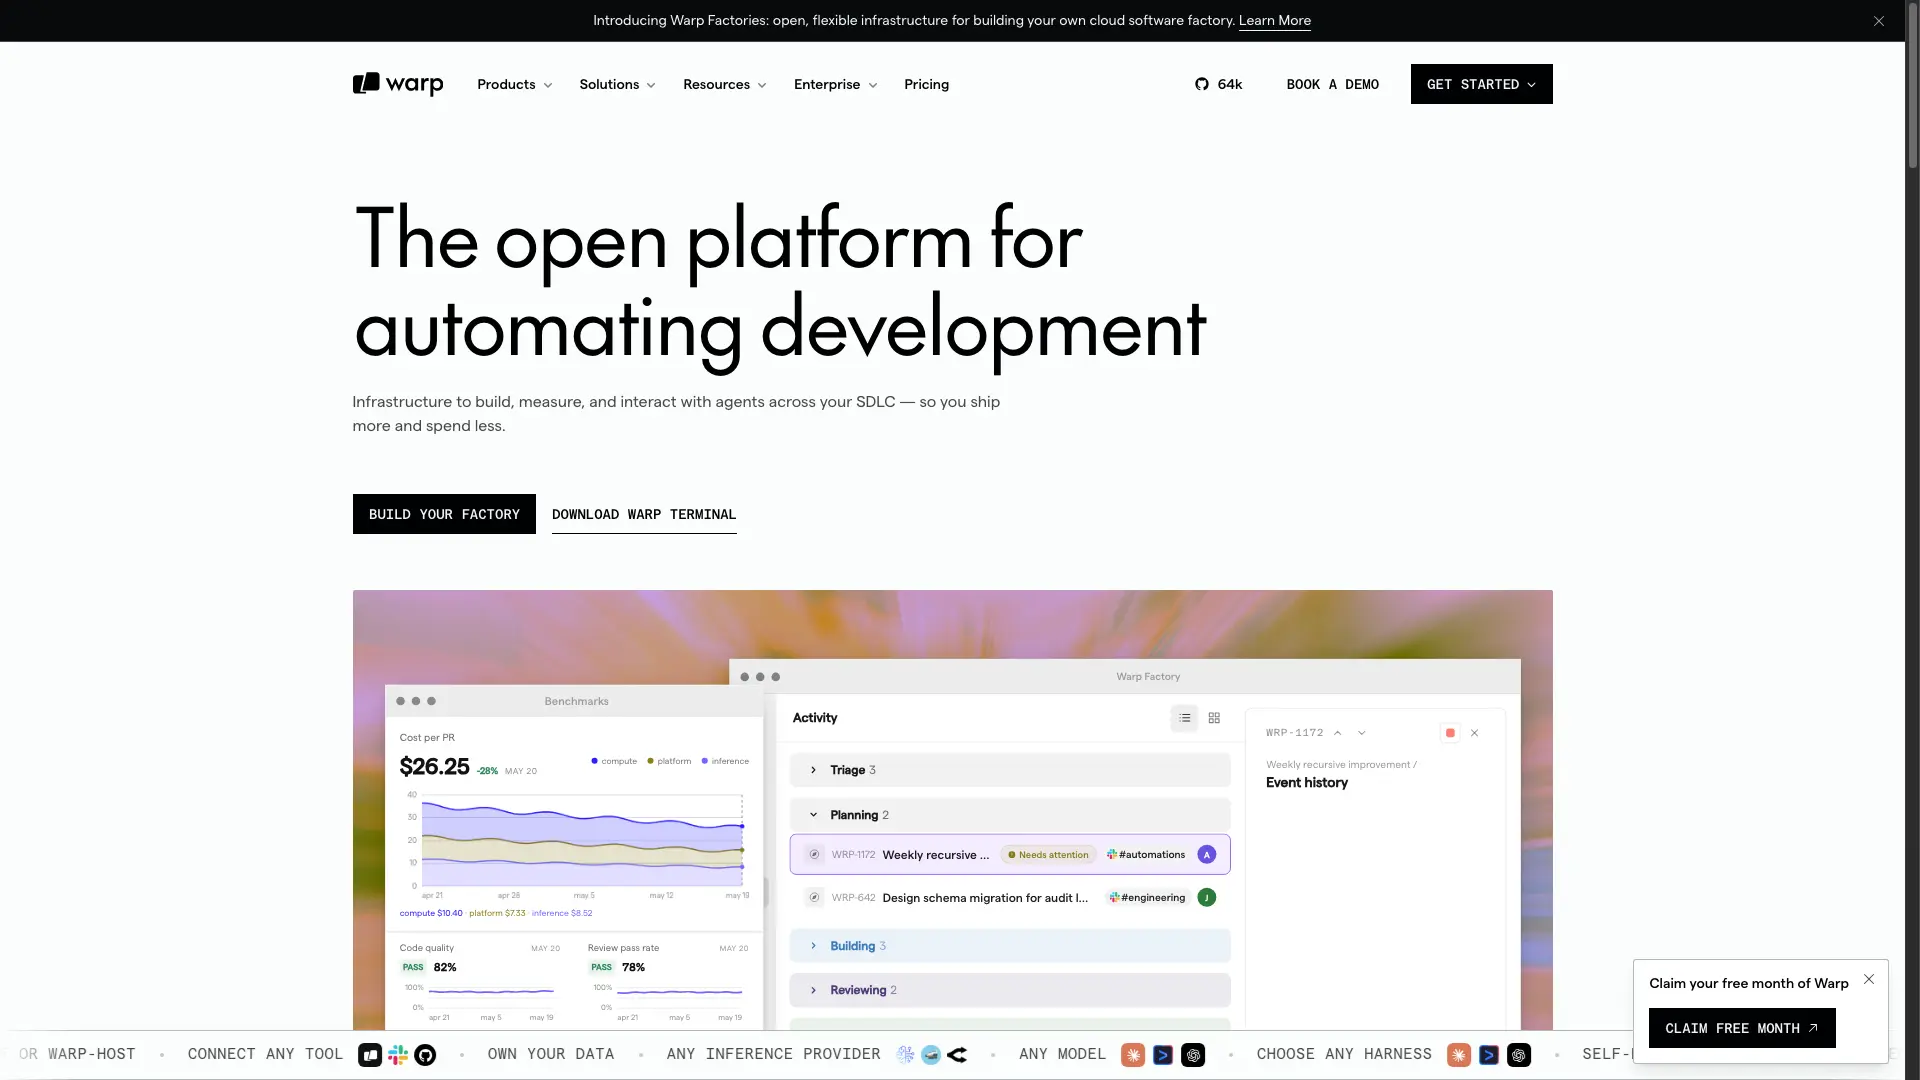This screenshot has height=1080, width=1920.
Task: Click the 78% review pass rate value
Action: pyautogui.click(x=633, y=968)
